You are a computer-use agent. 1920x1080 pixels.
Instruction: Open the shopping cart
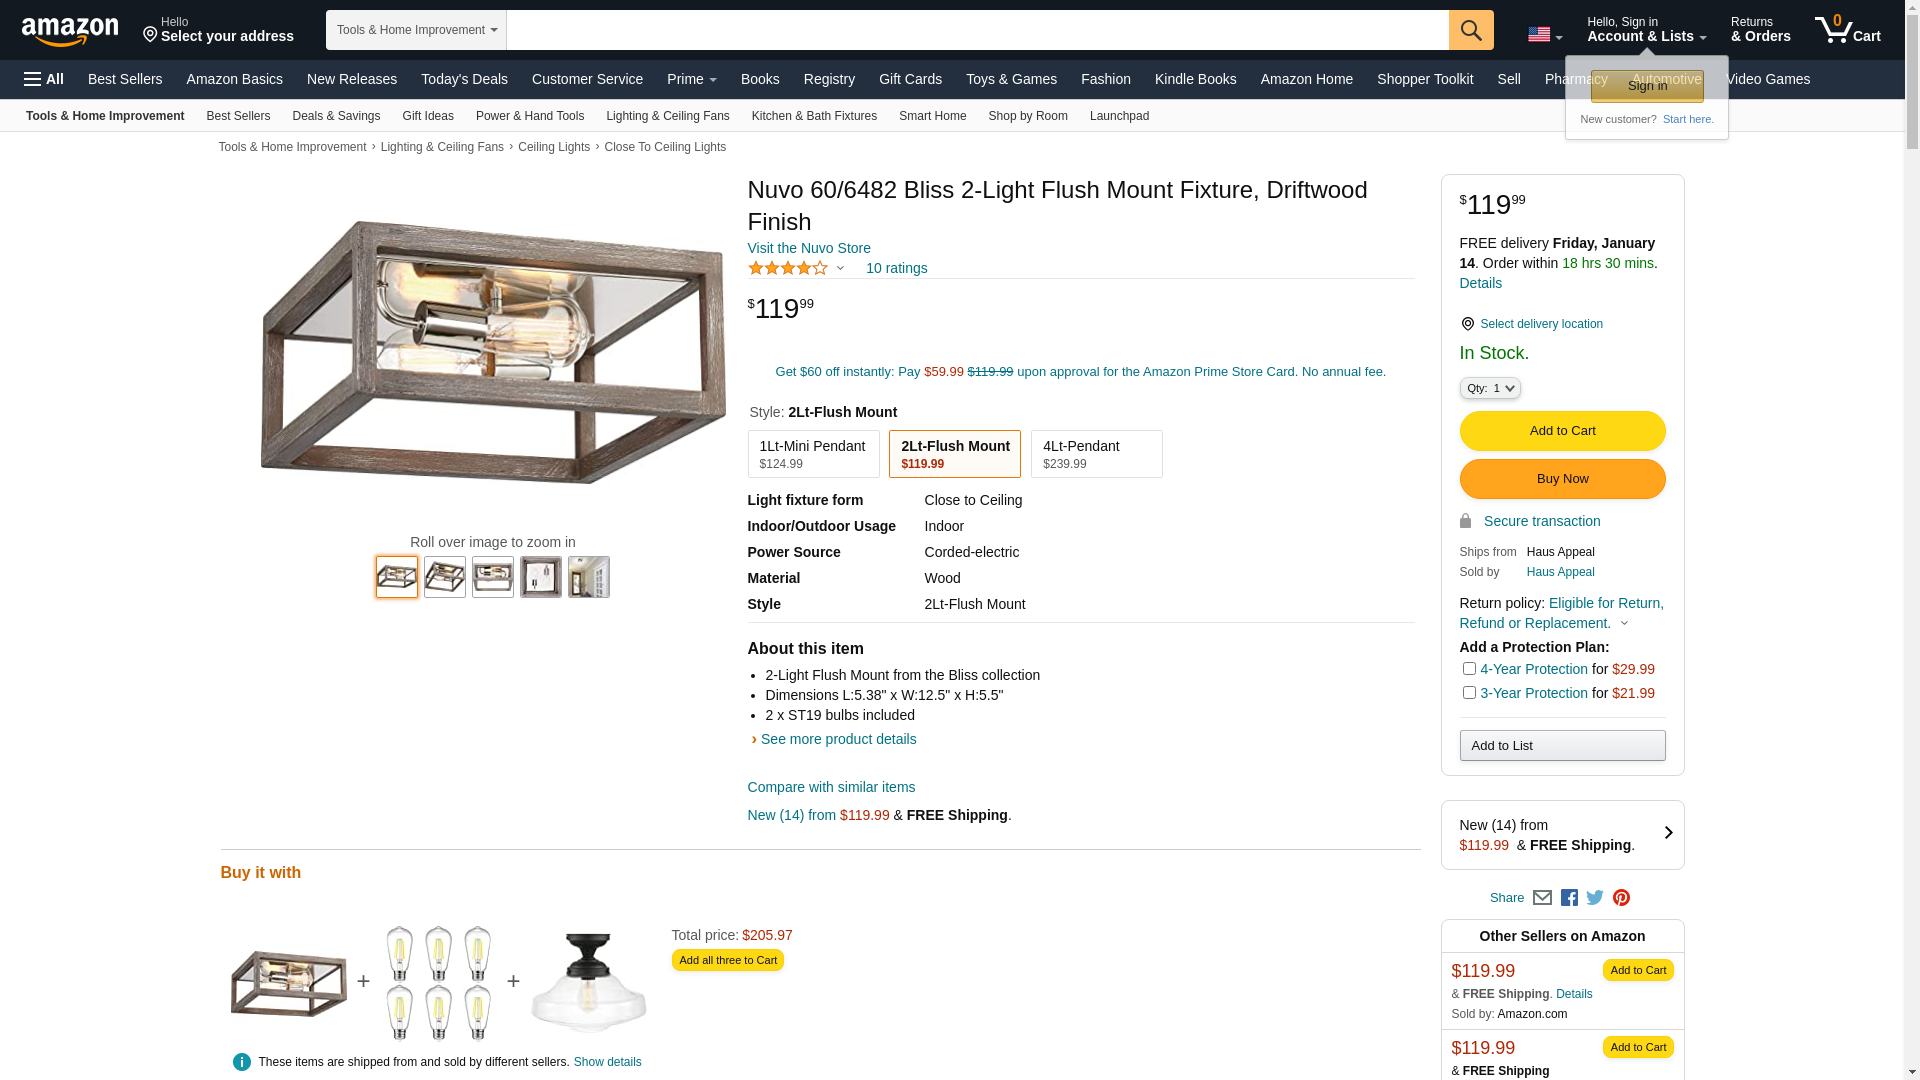(1847, 30)
